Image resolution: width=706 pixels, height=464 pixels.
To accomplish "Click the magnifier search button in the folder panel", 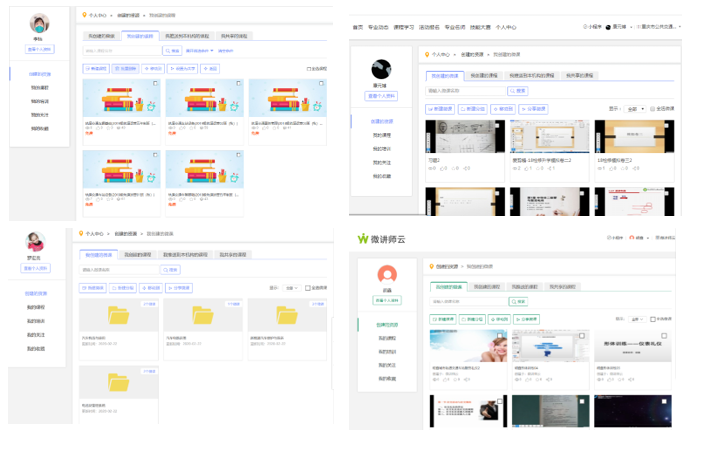I will pyautogui.click(x=170, y=270).
